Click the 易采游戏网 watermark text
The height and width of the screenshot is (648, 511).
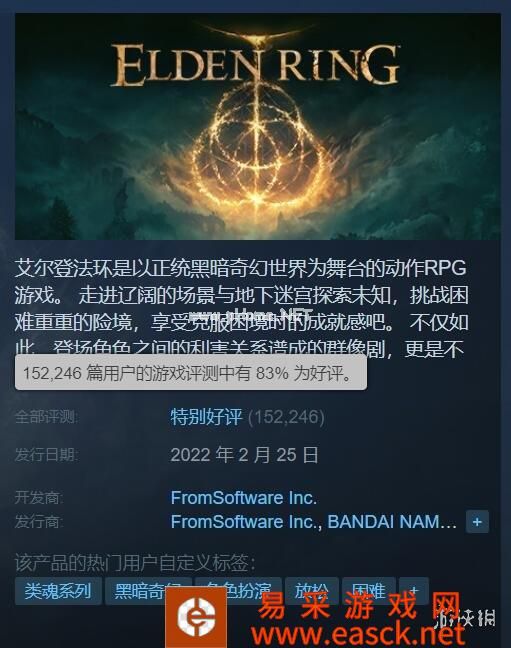[x=359, y=606]
